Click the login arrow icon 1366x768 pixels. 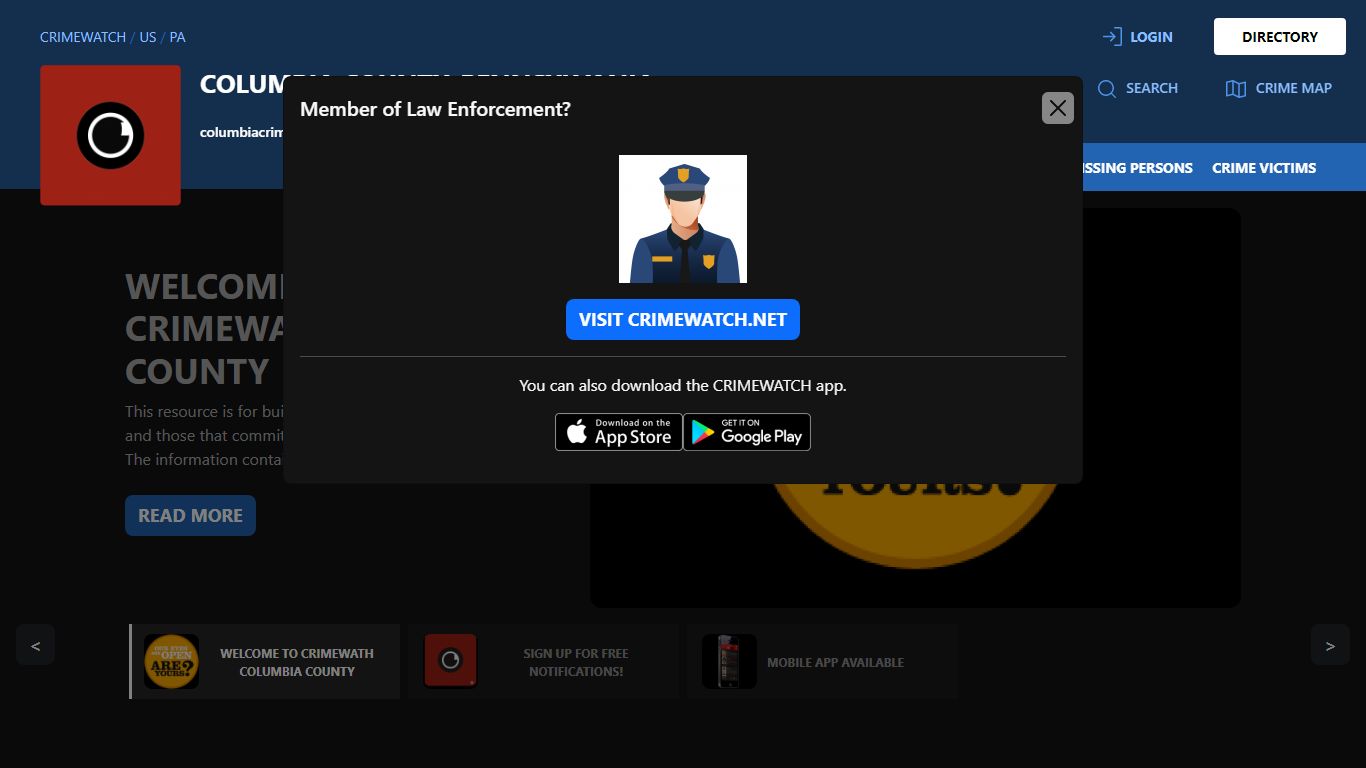[x=1112, y=37]
